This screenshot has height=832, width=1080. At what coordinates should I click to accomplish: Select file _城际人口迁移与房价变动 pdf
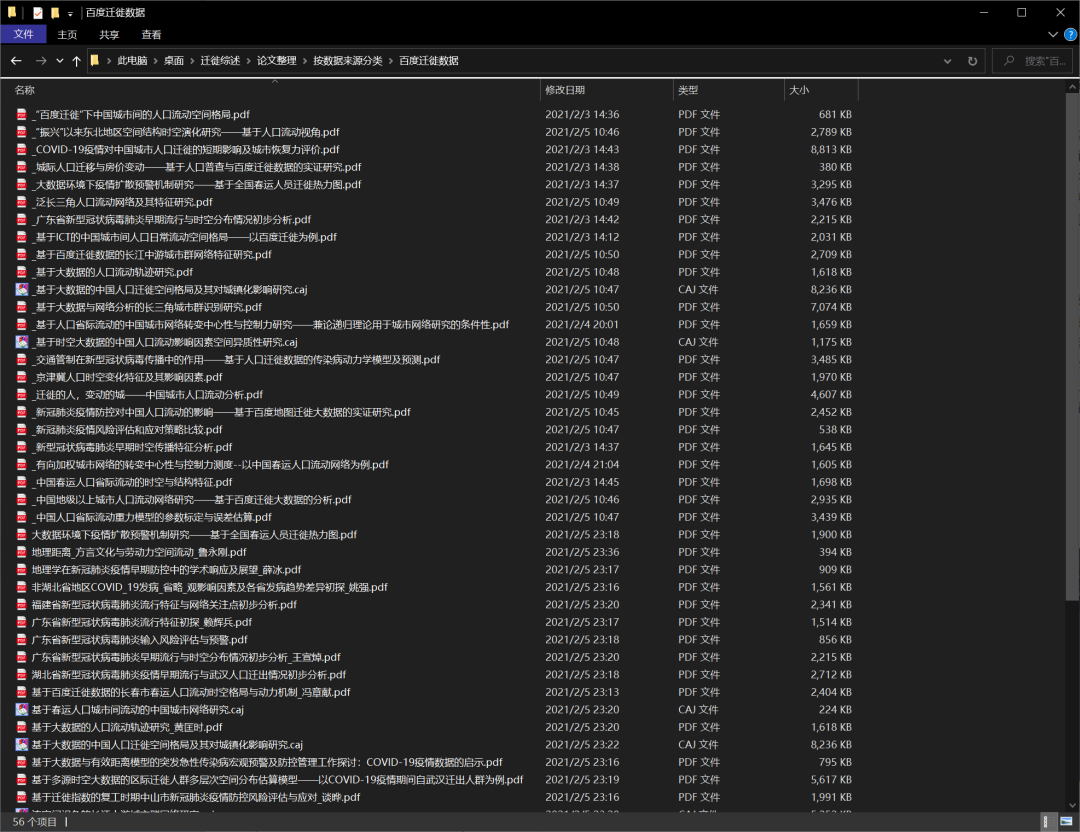(x=198, y=167)
